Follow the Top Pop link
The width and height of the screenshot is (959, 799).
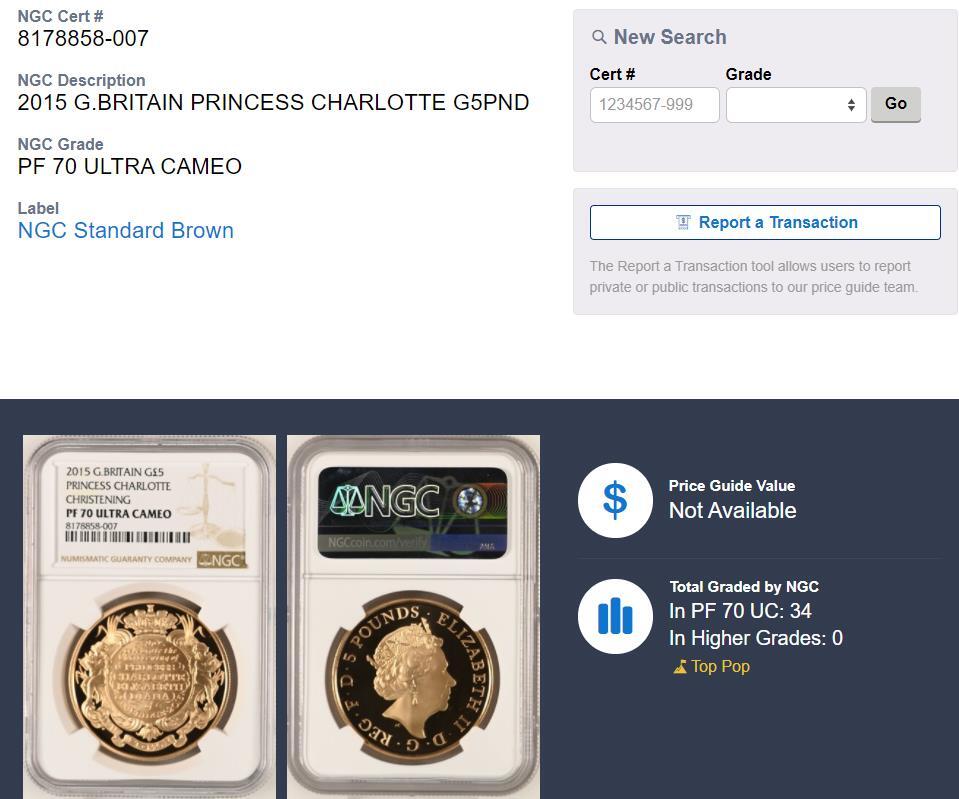[720, 666]
